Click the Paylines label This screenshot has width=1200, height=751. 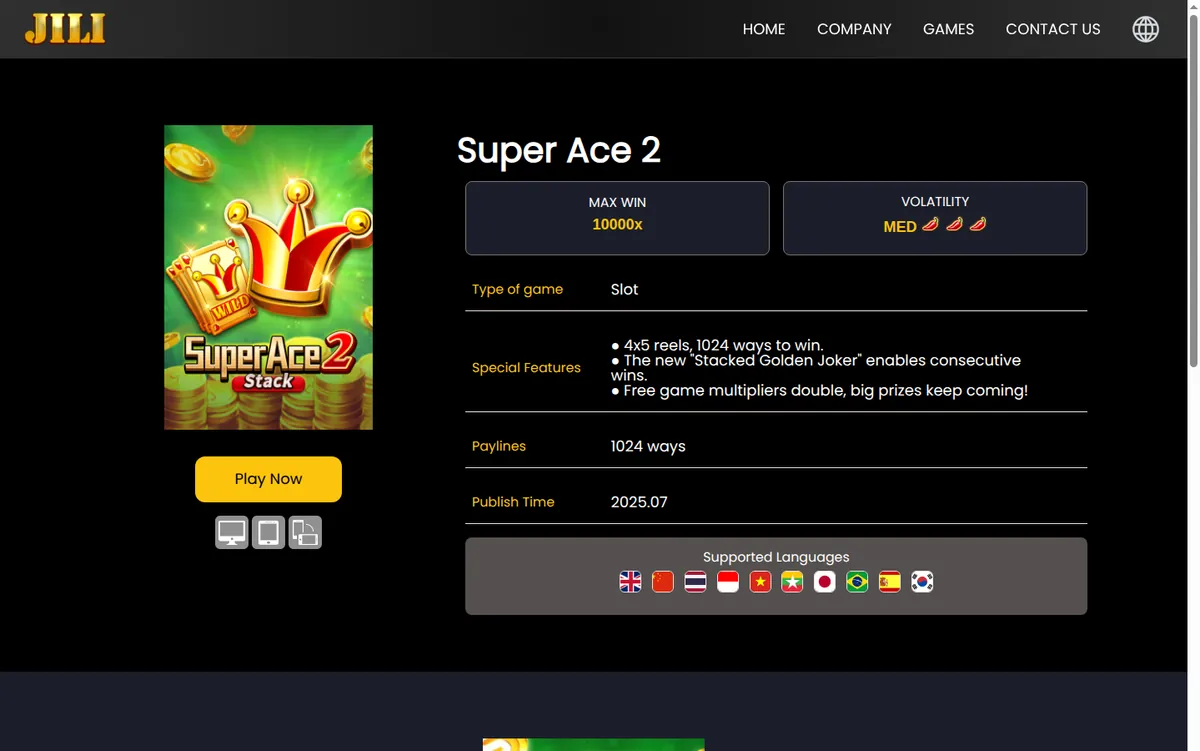coord(499,446)
